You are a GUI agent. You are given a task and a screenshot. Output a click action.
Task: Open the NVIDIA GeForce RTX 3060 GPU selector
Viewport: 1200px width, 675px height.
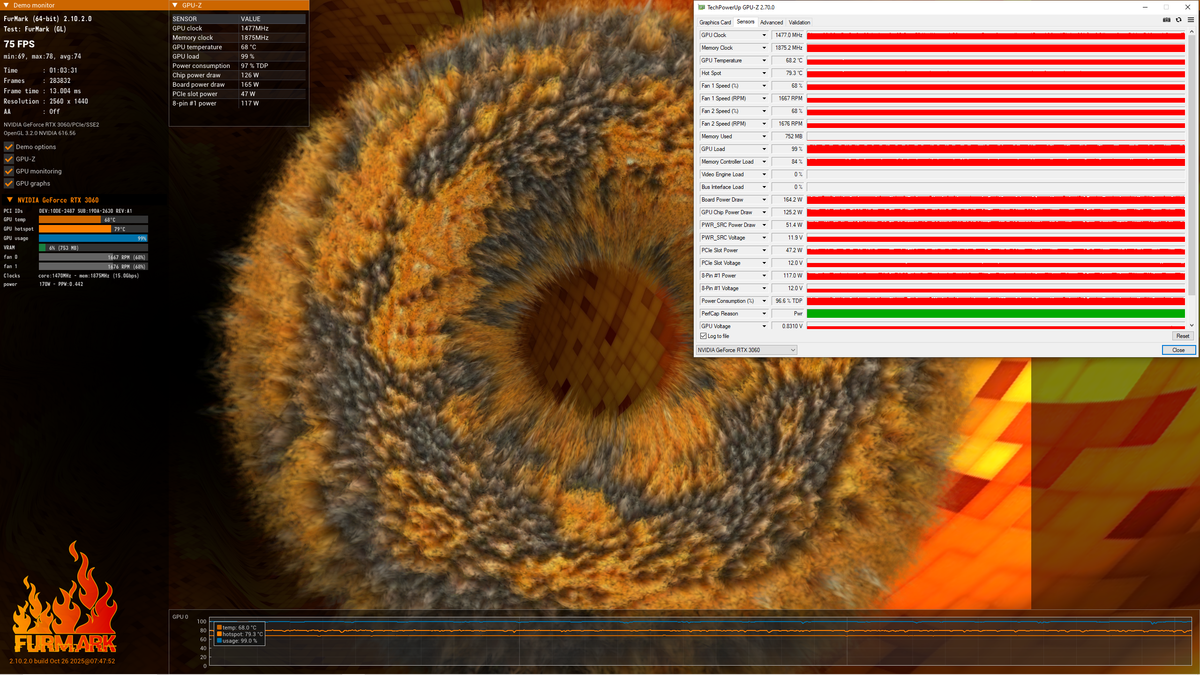point(746,350)
